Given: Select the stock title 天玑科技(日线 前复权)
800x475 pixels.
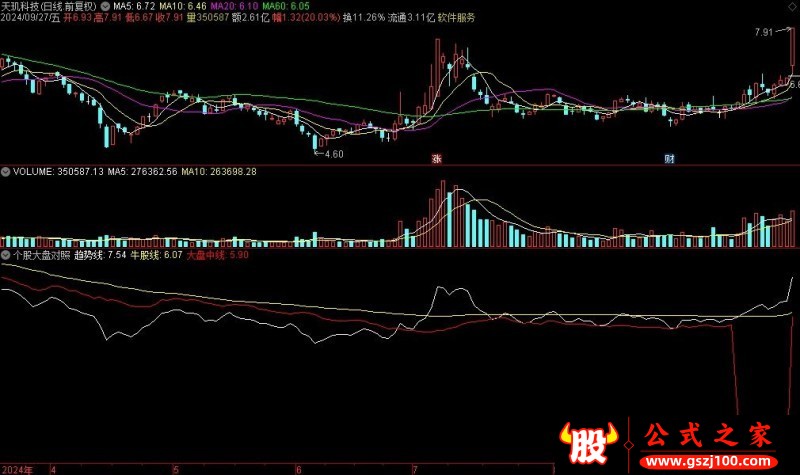Looking at the screenshot, I should click(x=49, y=7).
